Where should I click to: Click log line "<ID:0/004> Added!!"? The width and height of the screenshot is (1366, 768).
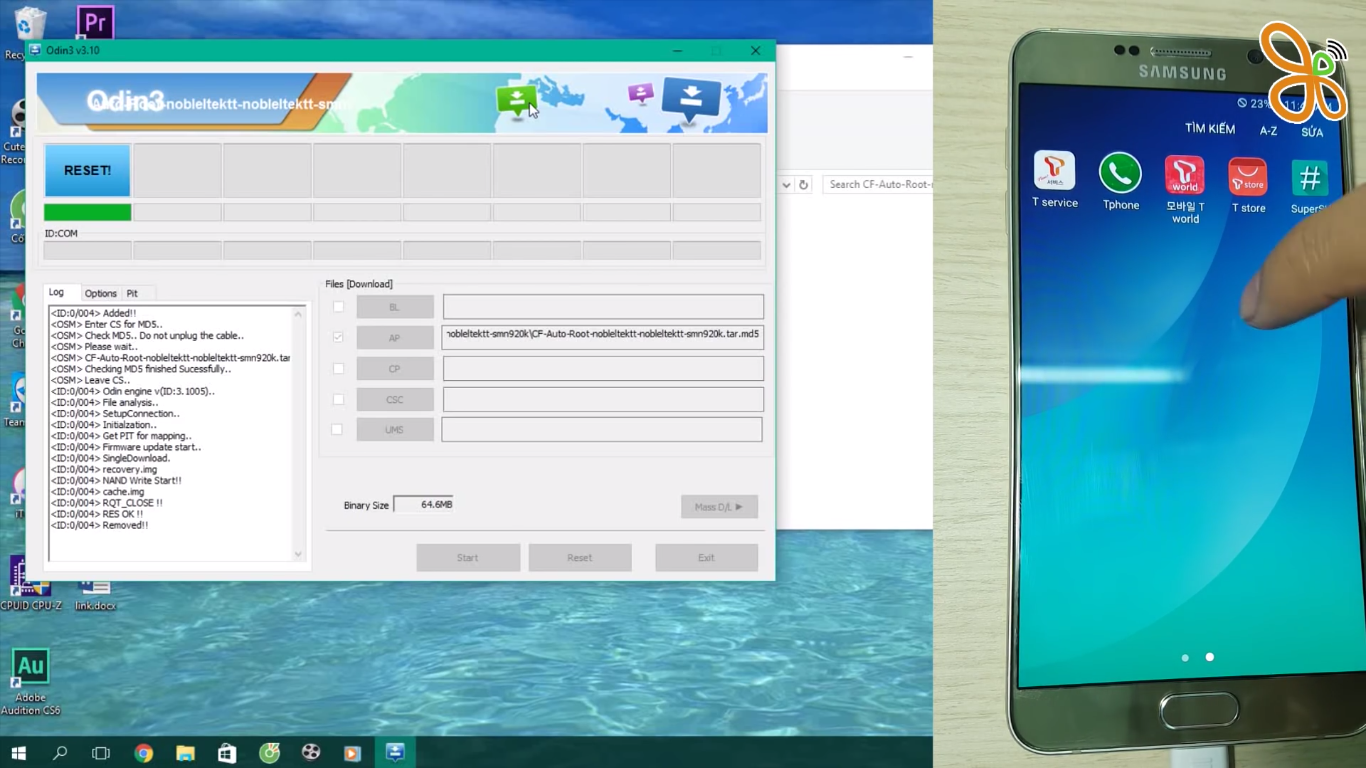pyautogui.click(x=93, y=314)
